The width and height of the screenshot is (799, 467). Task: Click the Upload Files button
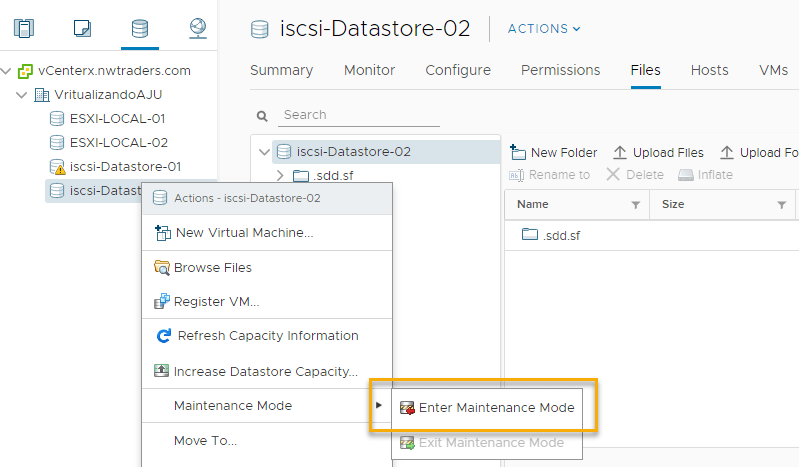(x=658, y=152)
